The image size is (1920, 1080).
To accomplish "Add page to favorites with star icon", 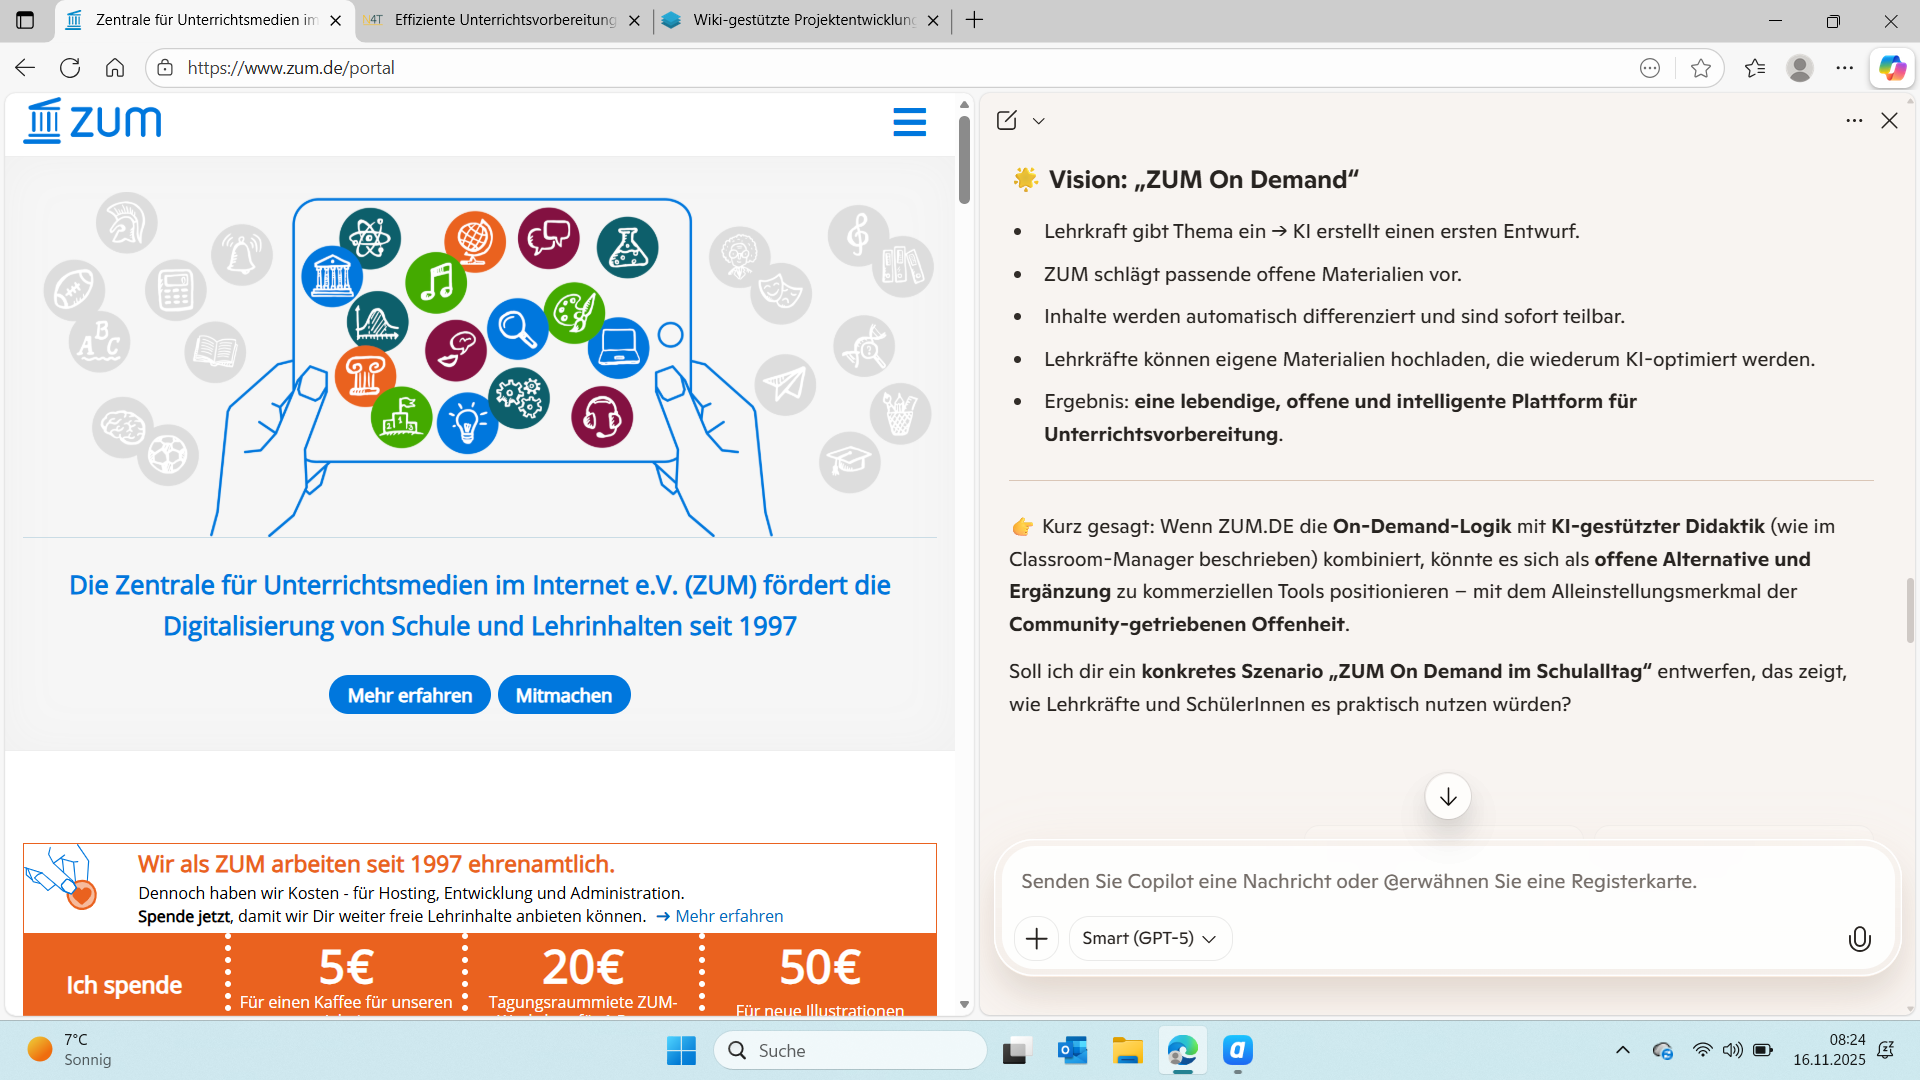I will point(1700,68).
